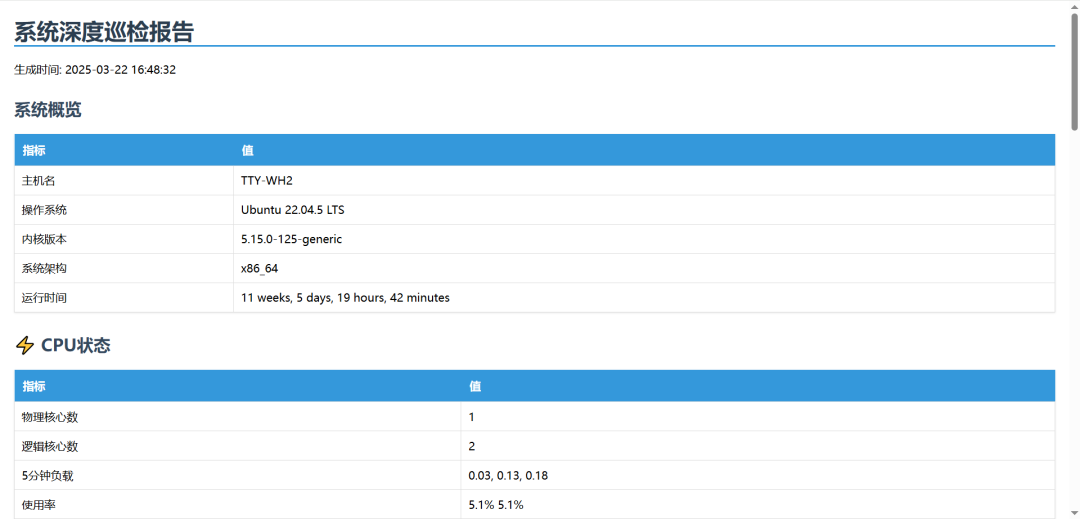Click the x86_64 architecture value
The width and height of the screenshot is (1080, 519).
[x=259, y=268]
